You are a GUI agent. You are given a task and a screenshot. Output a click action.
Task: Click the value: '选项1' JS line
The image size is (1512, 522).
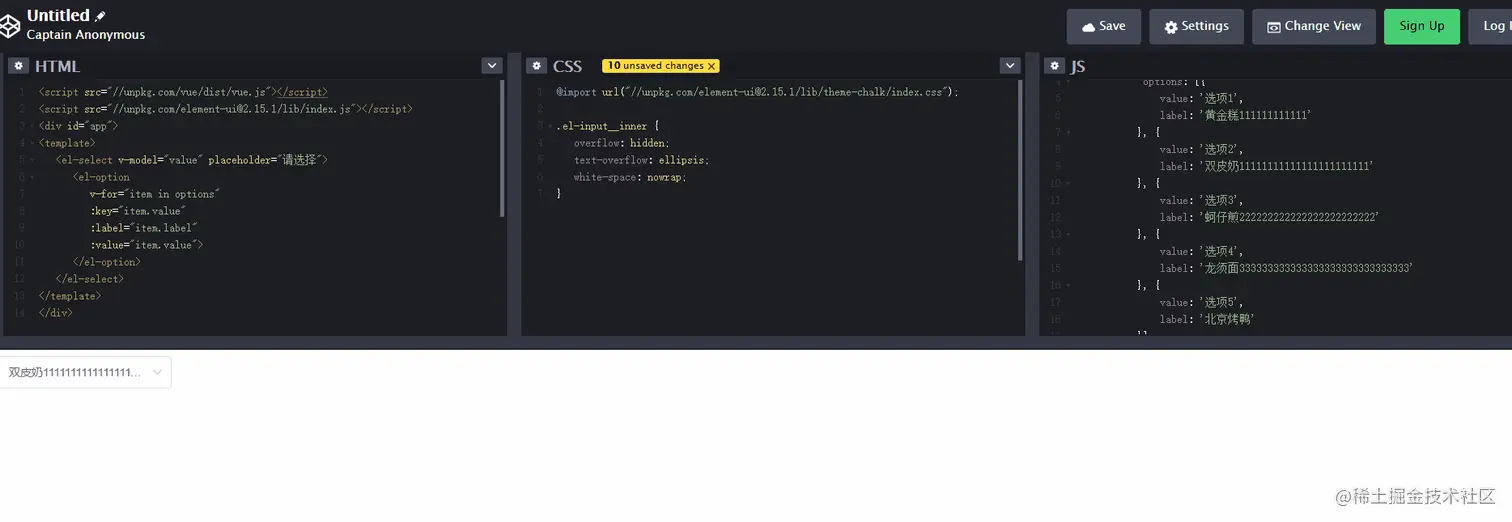click(1202, 98)
